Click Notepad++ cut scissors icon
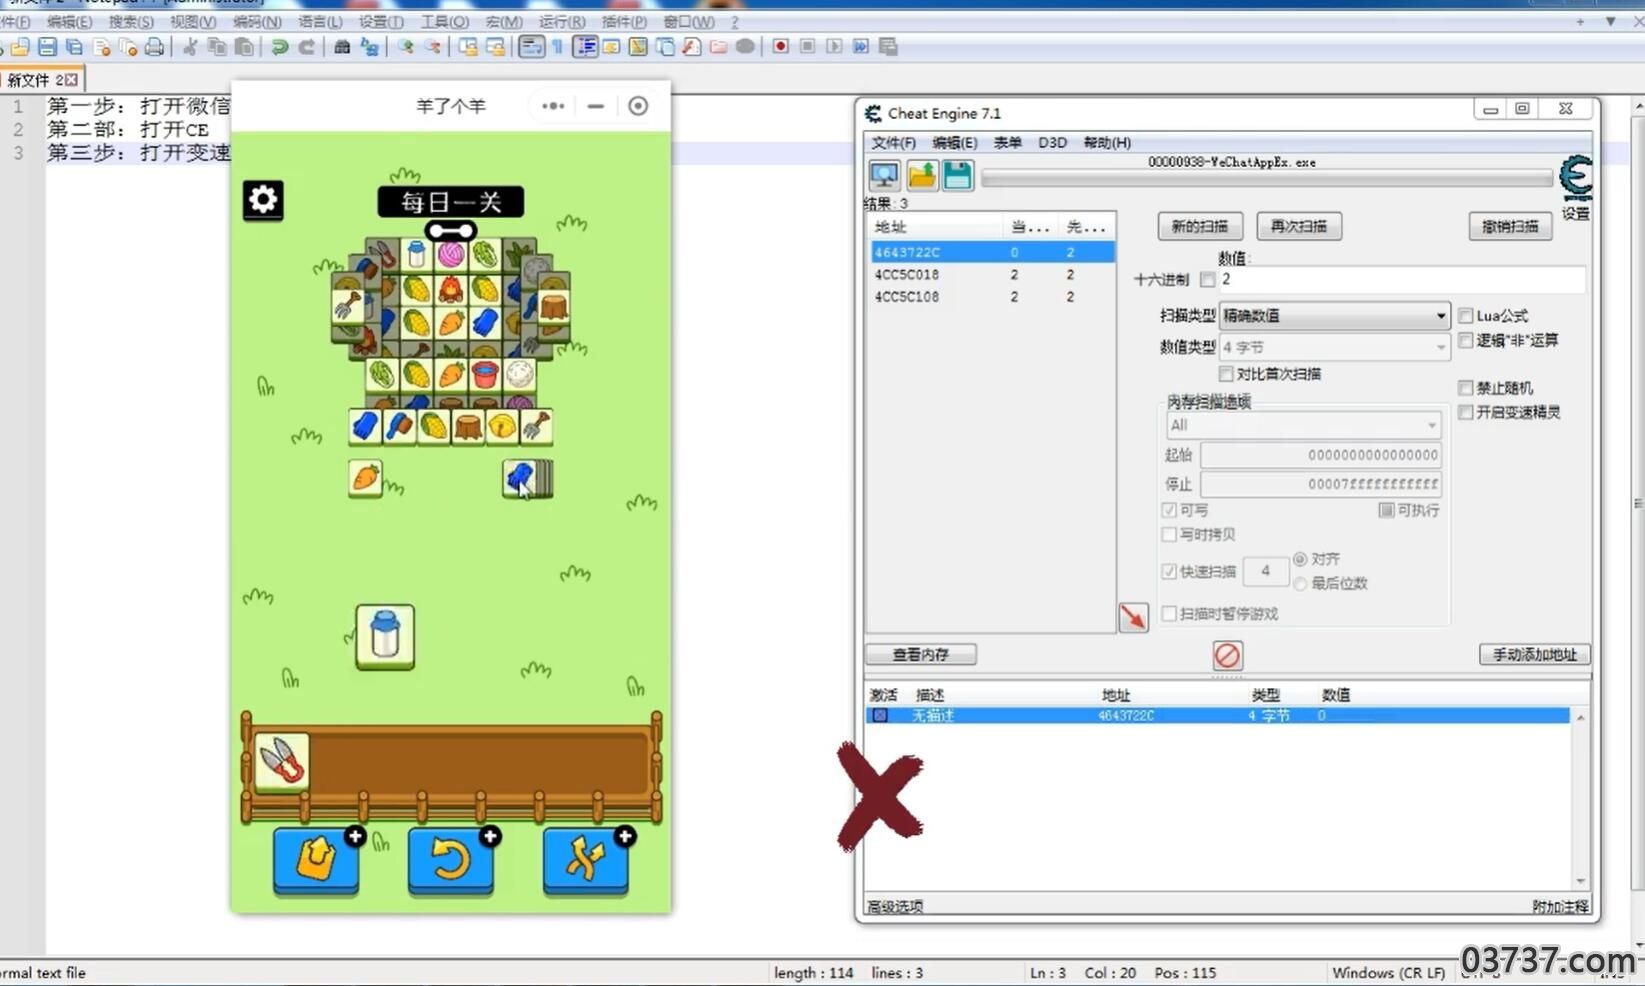The image size is (1645, 986). pyautogui.click(x=189, y=47)
